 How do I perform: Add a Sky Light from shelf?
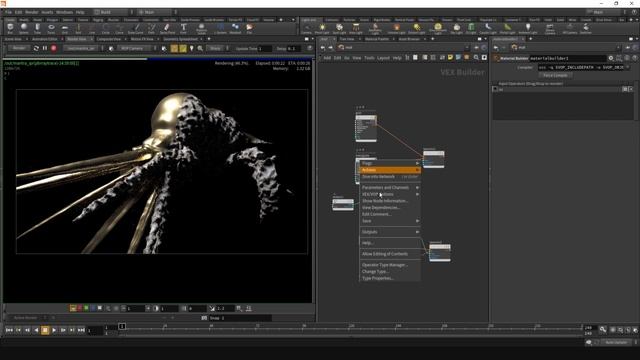[x=456, y=29]
